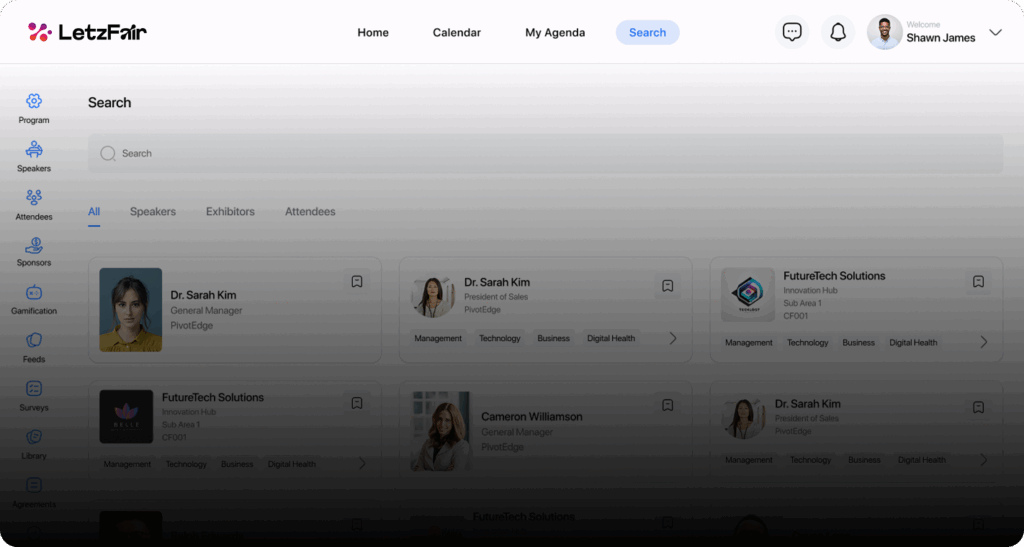The height and width of the screenshot is (547, 1024).
Task: Expand tags arrow on President of Sales card
Action: click(x=673, y=338)
